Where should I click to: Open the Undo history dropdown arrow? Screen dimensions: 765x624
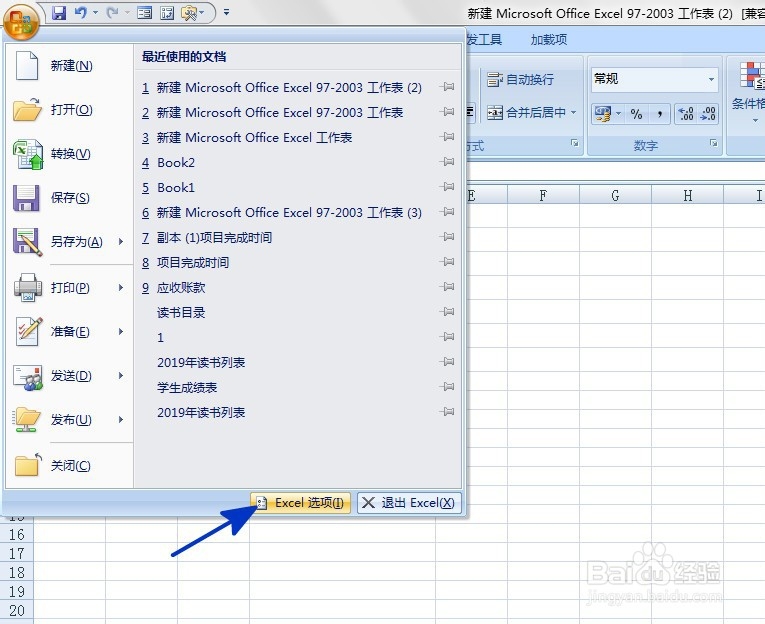95,13
